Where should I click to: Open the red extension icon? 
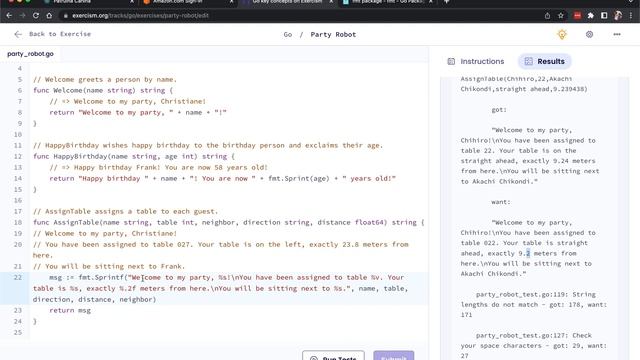coord(577,16)
